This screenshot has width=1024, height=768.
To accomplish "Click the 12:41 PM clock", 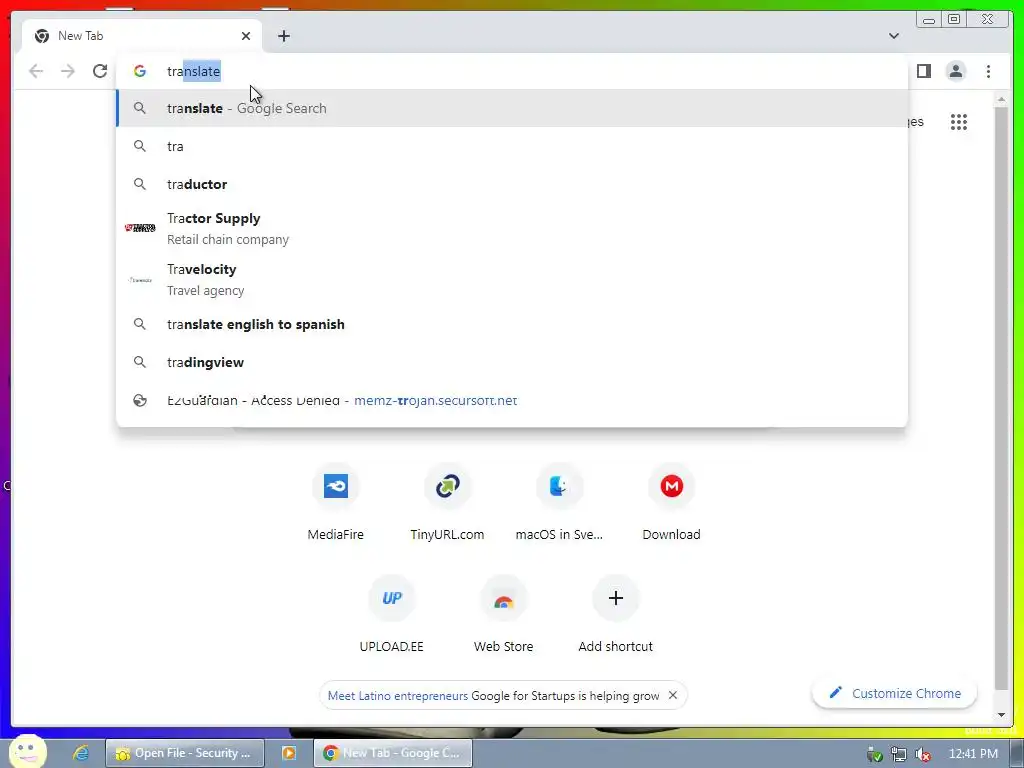I will coord(973,754).
